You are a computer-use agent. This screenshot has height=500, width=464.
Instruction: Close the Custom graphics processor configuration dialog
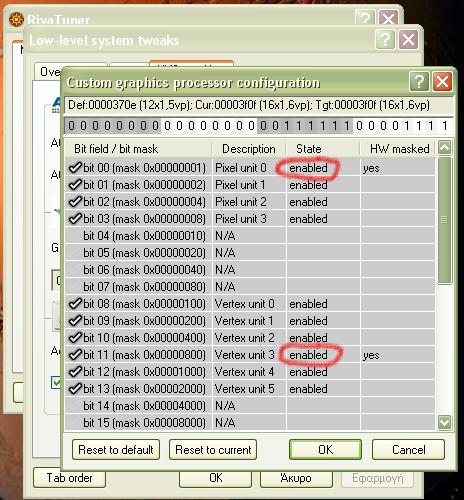(x=442, y=81)
